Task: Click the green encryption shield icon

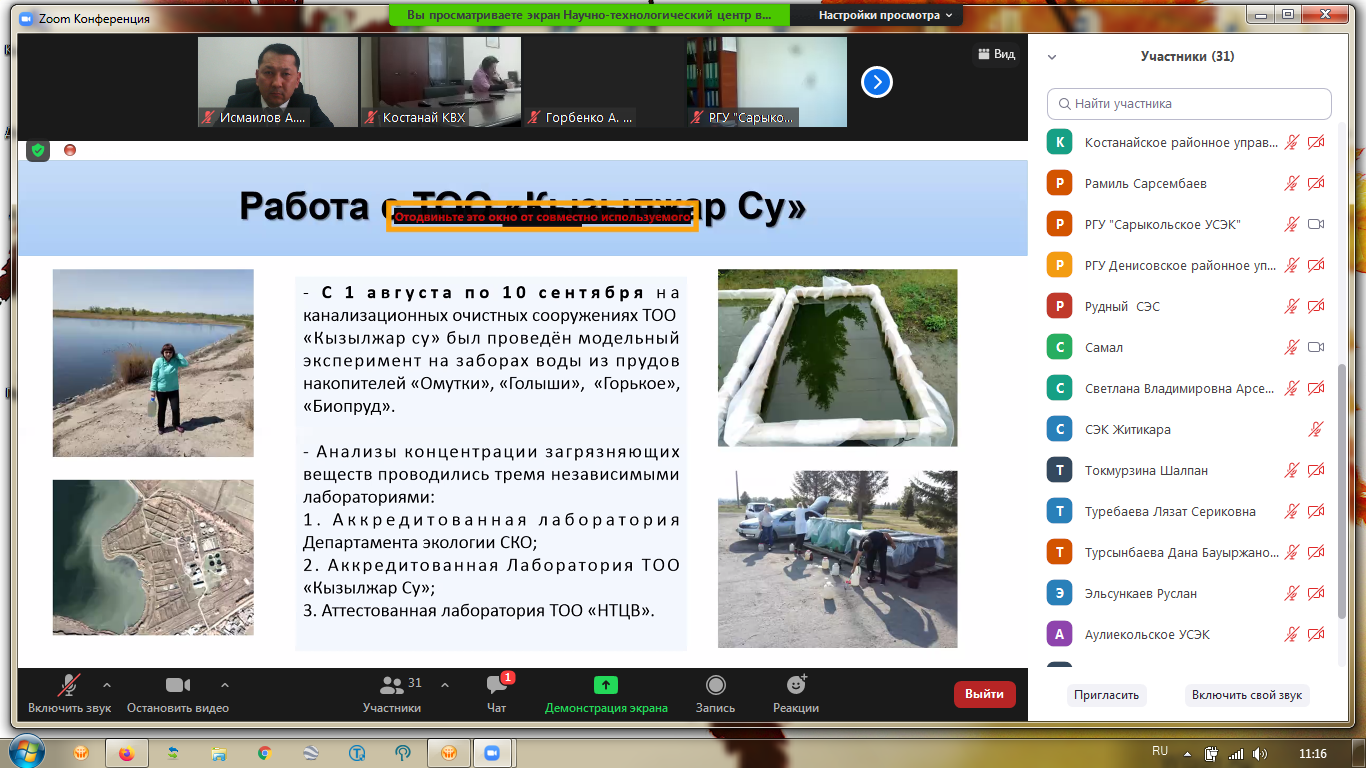Action: [x=38, y=150]
